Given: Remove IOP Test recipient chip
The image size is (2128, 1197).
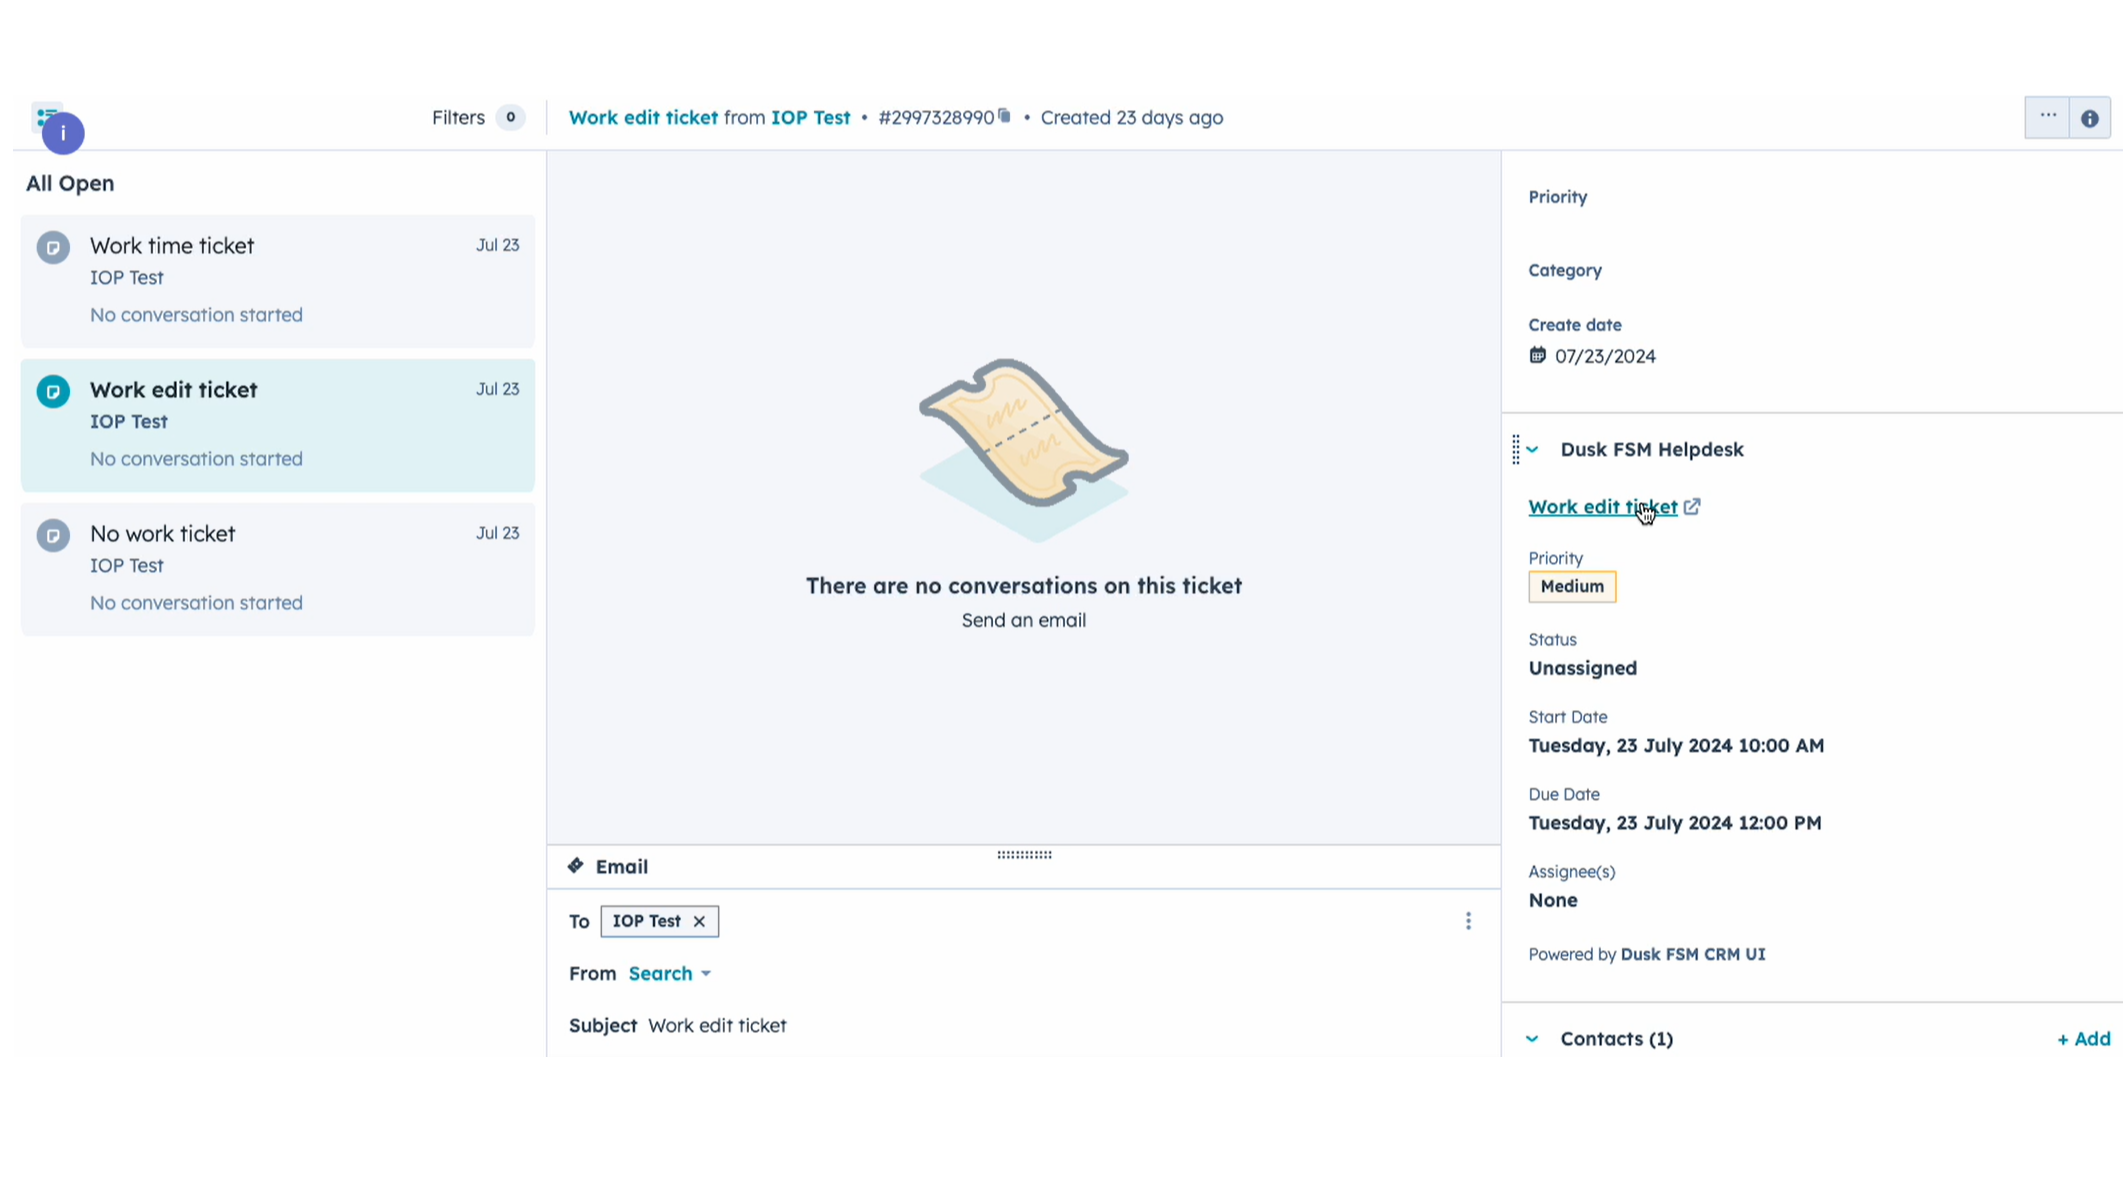Looking at the screenshot, I should pos(699,921).
